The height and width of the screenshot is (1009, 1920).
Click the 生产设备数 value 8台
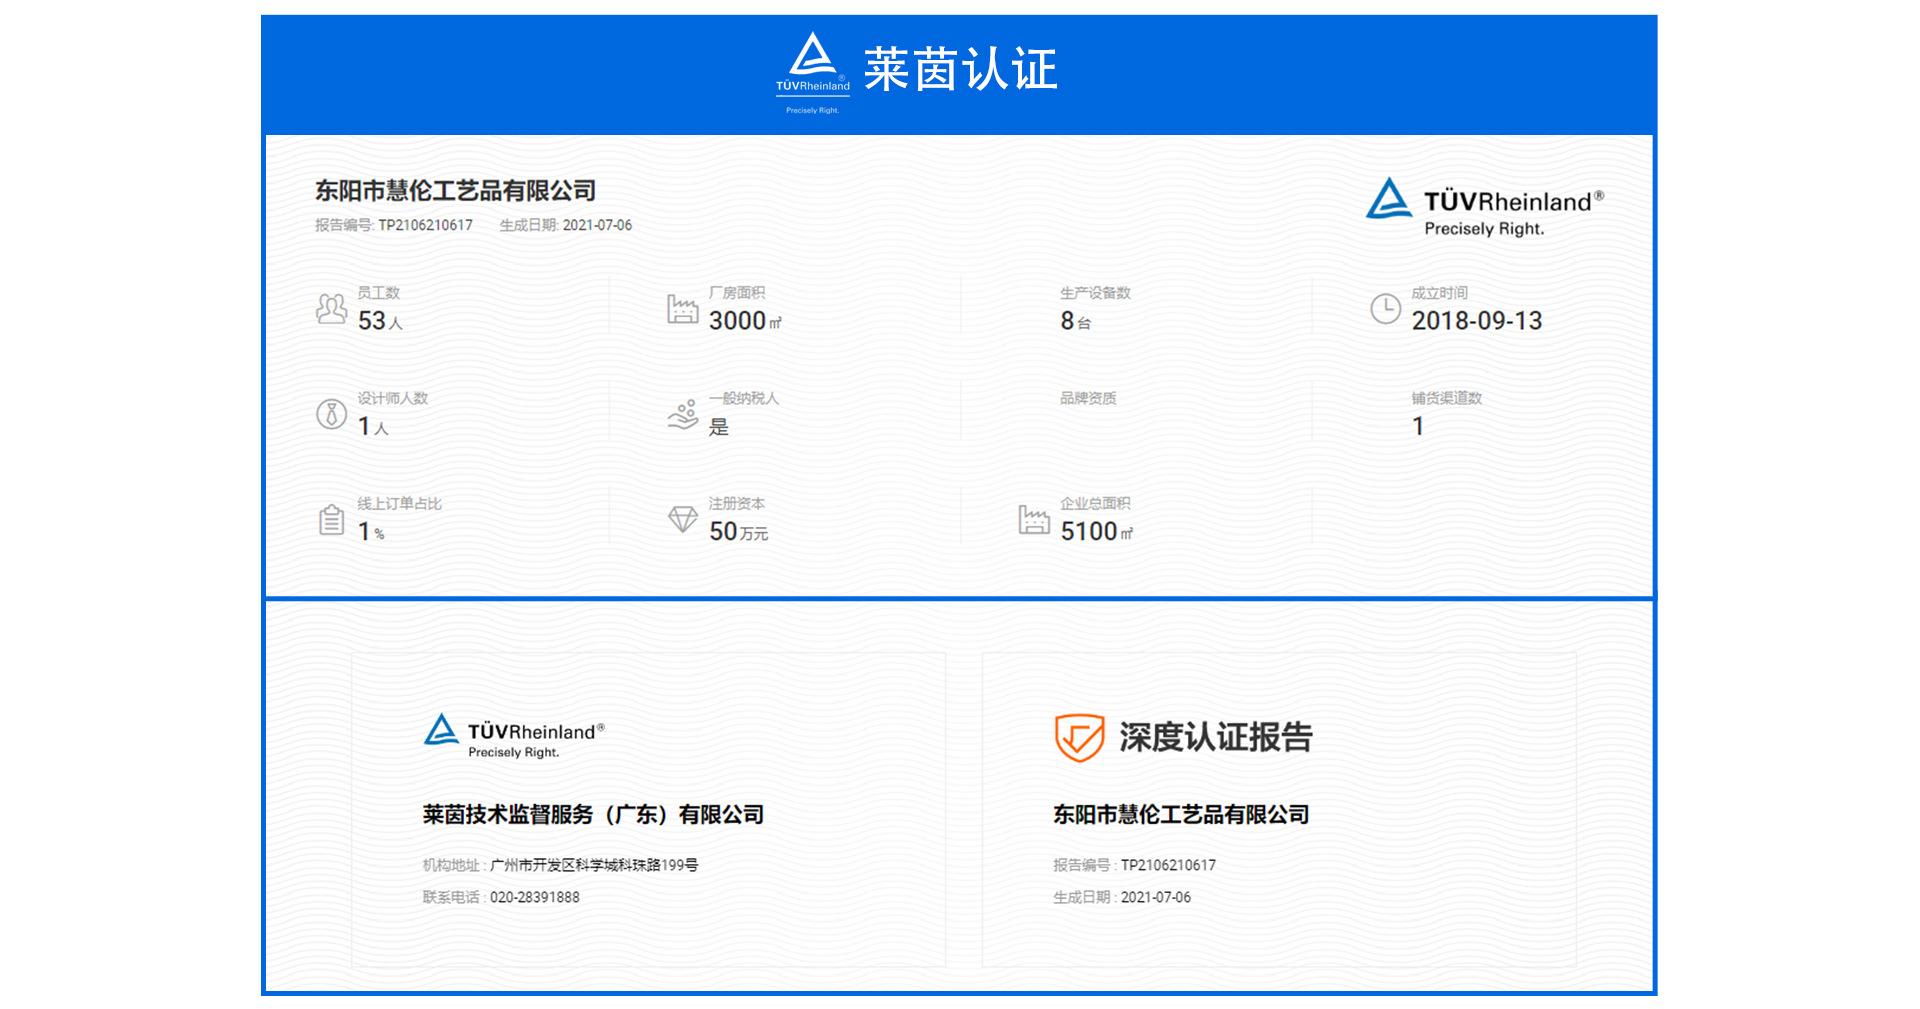tap(1075, 321)
